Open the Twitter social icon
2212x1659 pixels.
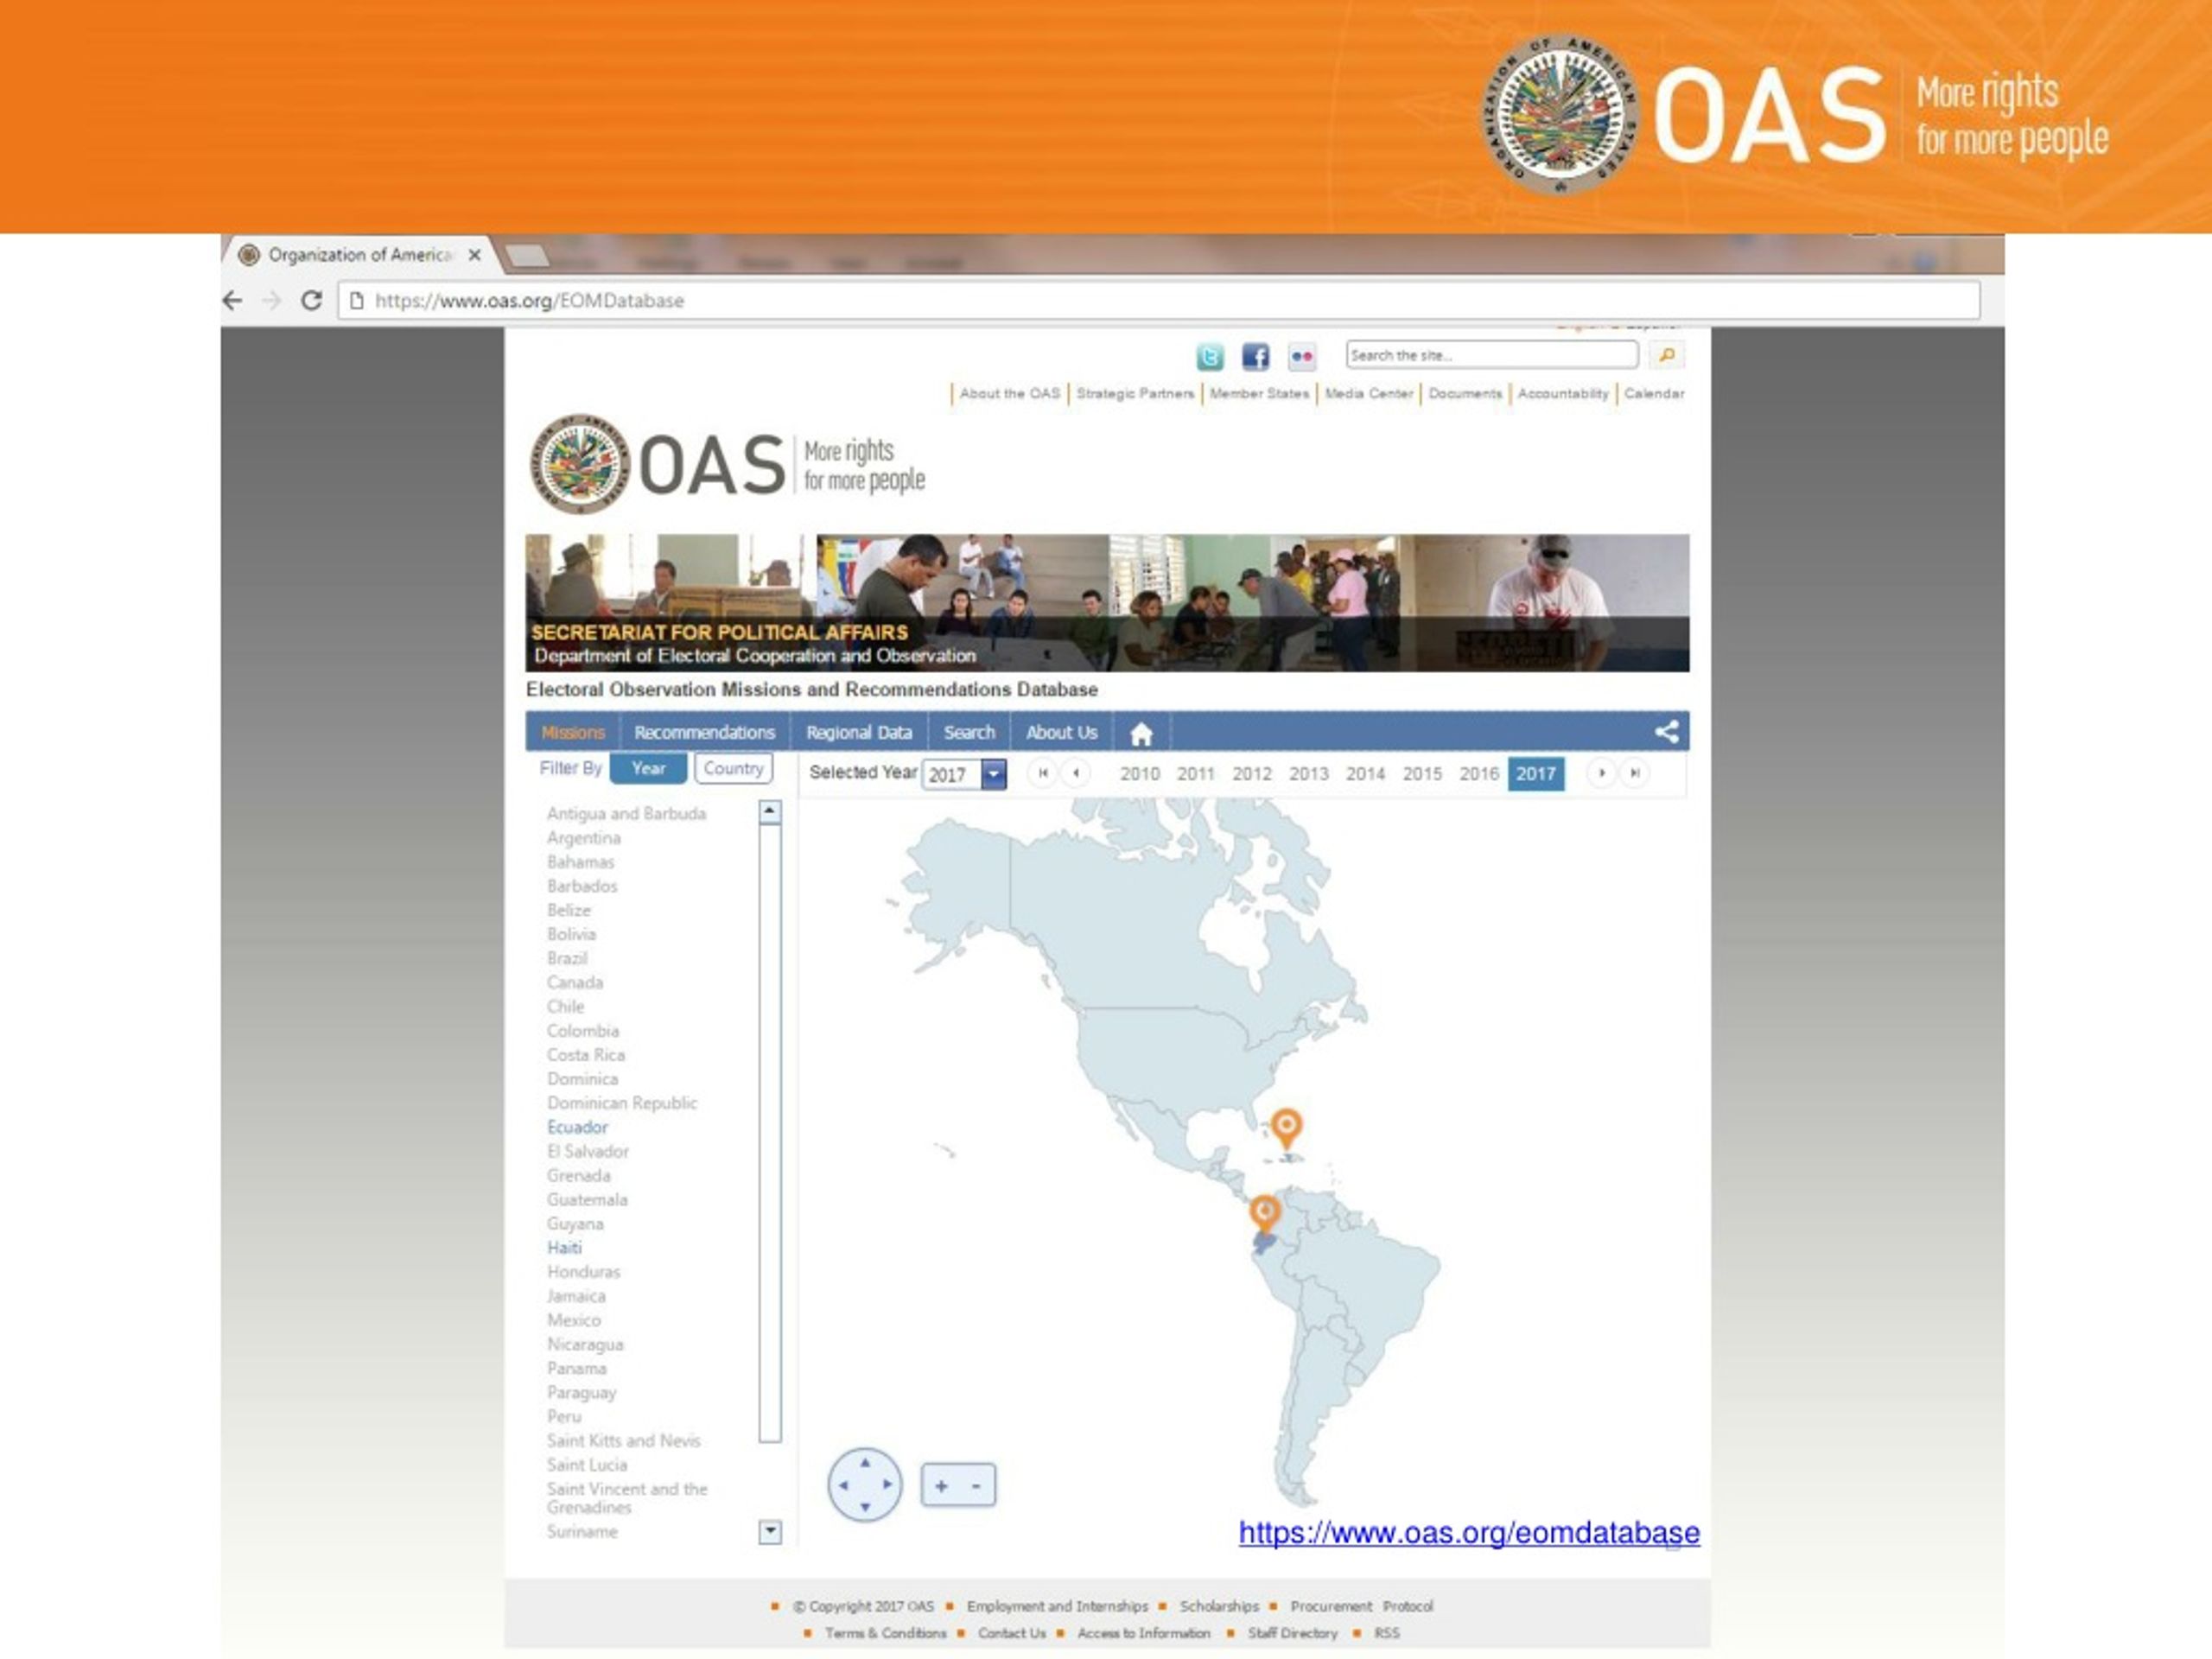1210,356
